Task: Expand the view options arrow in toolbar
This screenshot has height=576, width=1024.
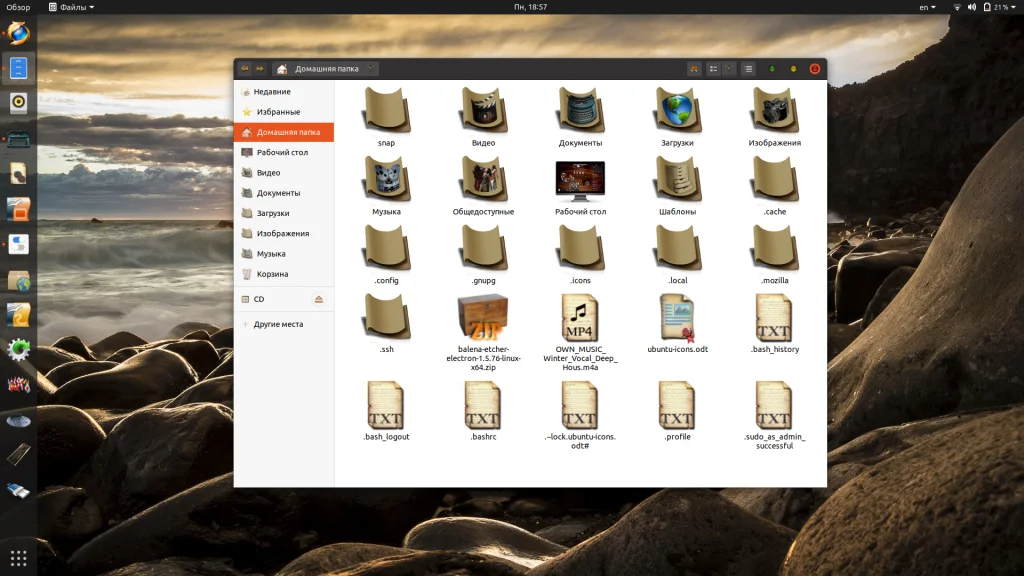Action: click(x=729, y=69)
